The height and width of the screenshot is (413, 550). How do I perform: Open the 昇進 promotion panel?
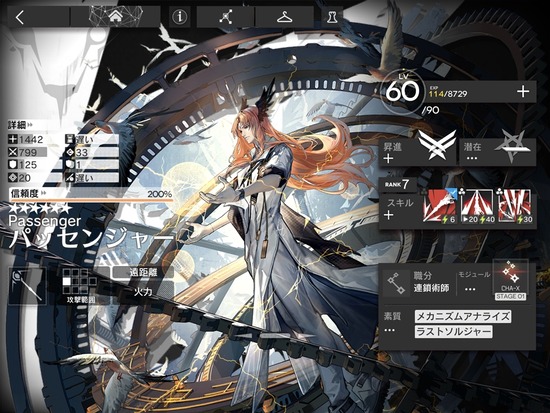[417, 151]
